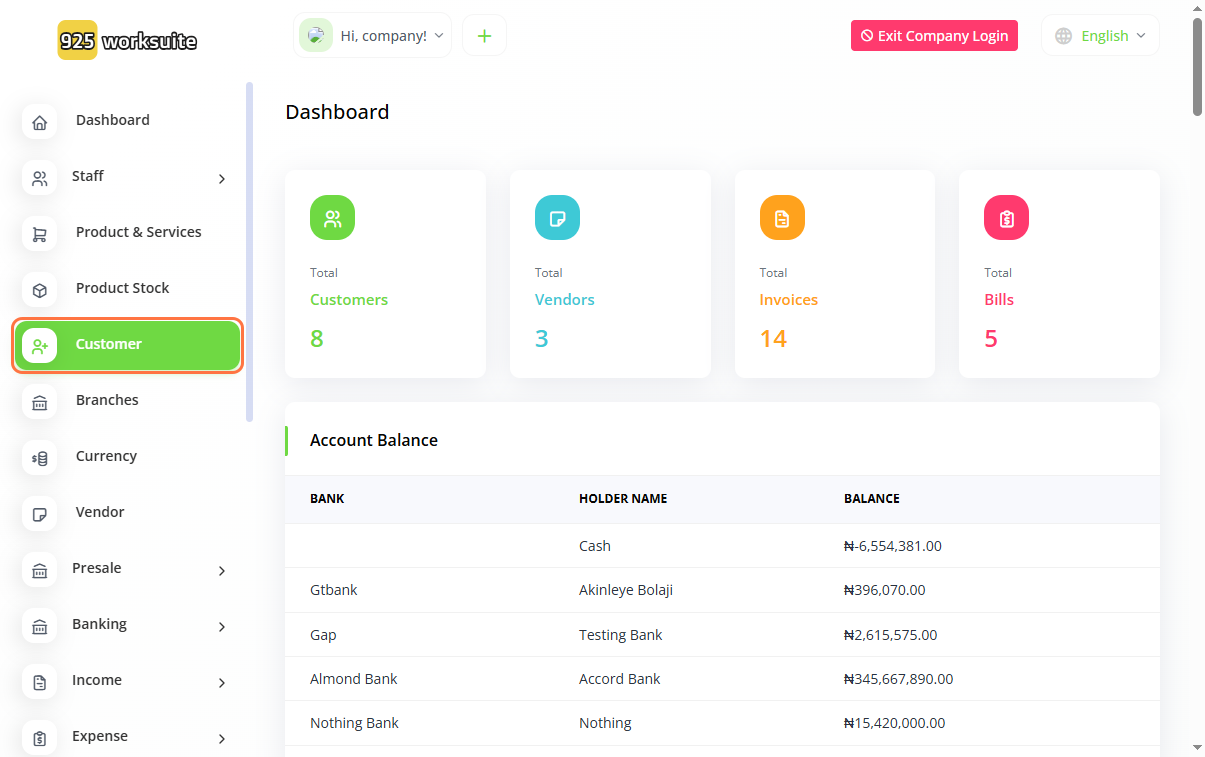
Task: Click the Dashboard home icon in sidebar
Action: point(39,123)
